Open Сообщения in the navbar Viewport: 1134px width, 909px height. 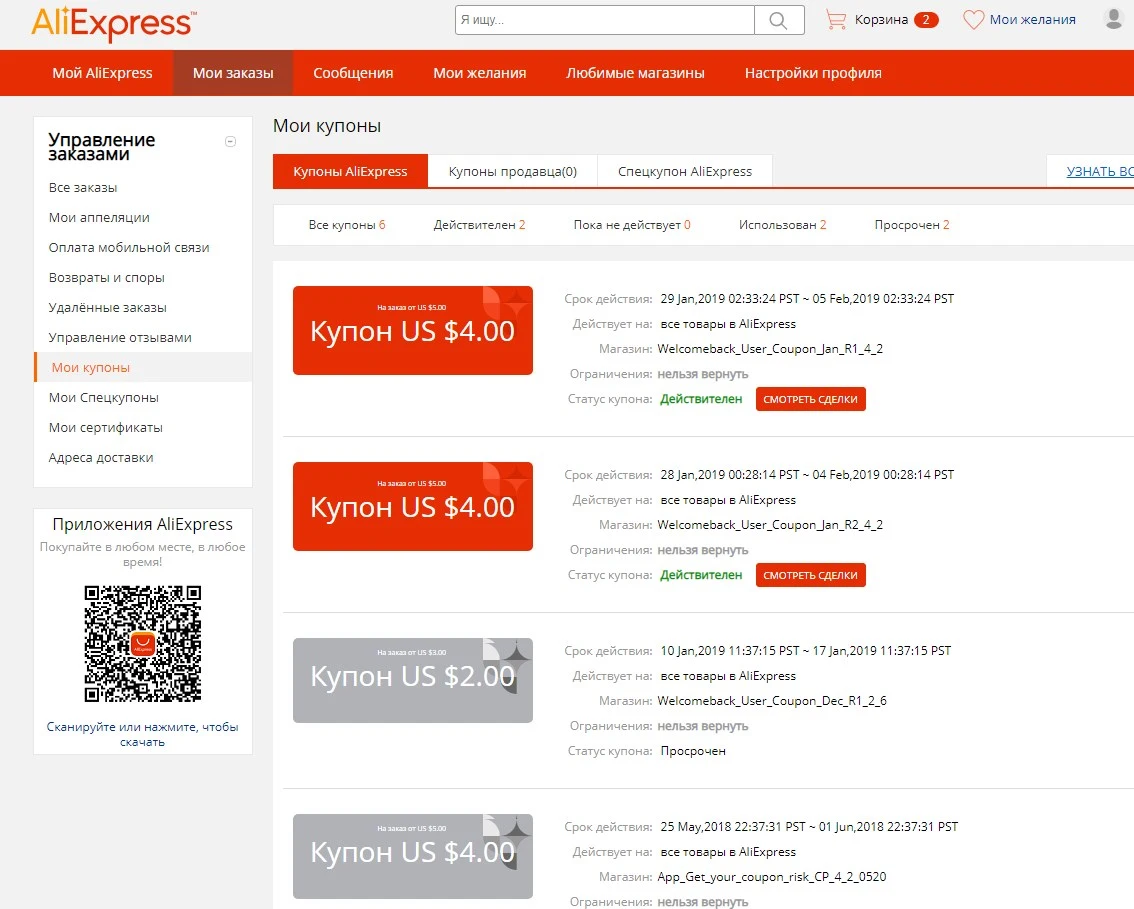353,73
